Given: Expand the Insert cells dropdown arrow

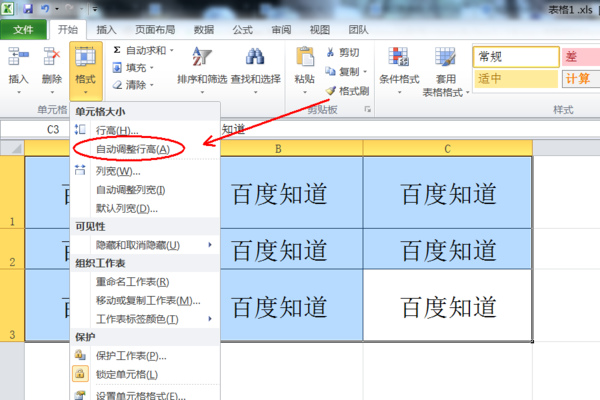Looking at the screenshot, I should point(18,92).
